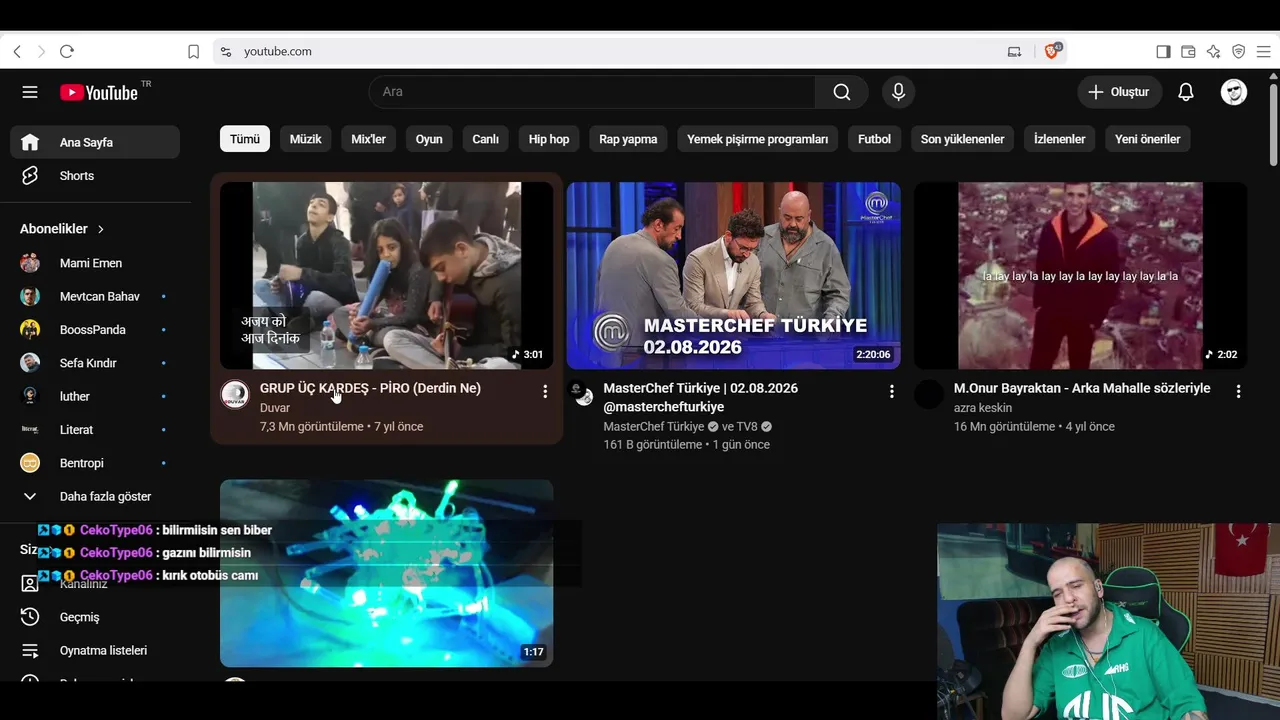Open more options for GRUP ÜÇ KARDEŞ video
This screenshot has width=1280, height=720.
click(545, 392)
